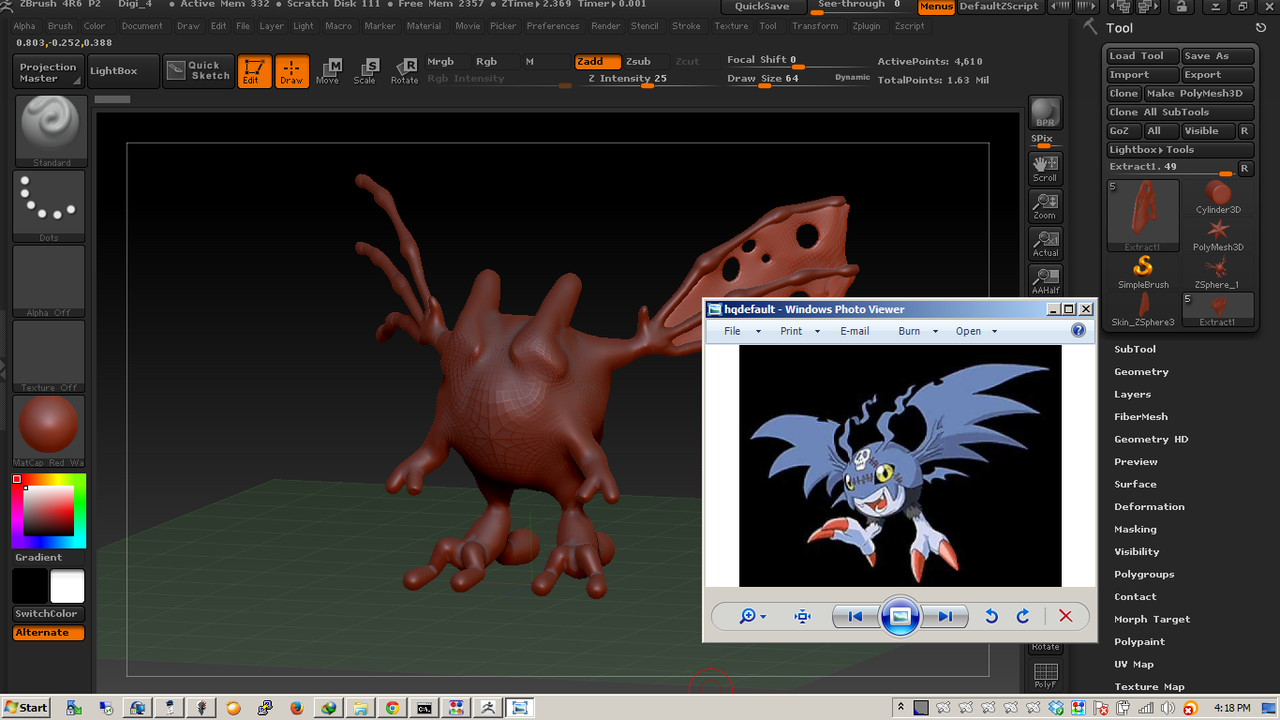Select the PolyMesh3D star tool
The width and height of the screenshot is (1280, 720).
pos(1218,235)
